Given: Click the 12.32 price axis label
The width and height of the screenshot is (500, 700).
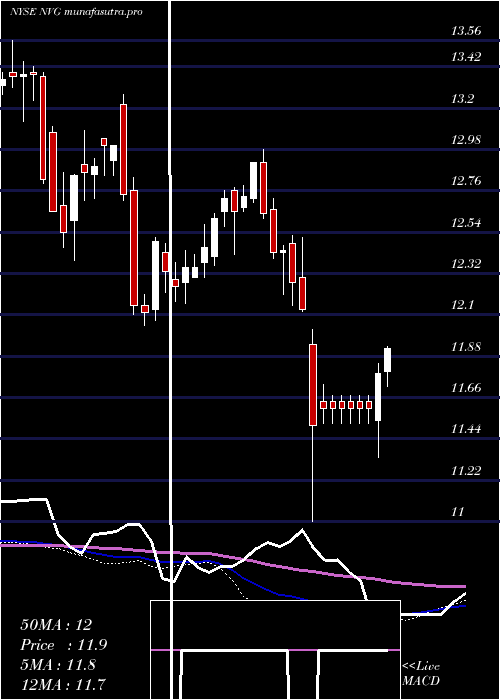Looking at the screenshot, I should coord(466,263).
